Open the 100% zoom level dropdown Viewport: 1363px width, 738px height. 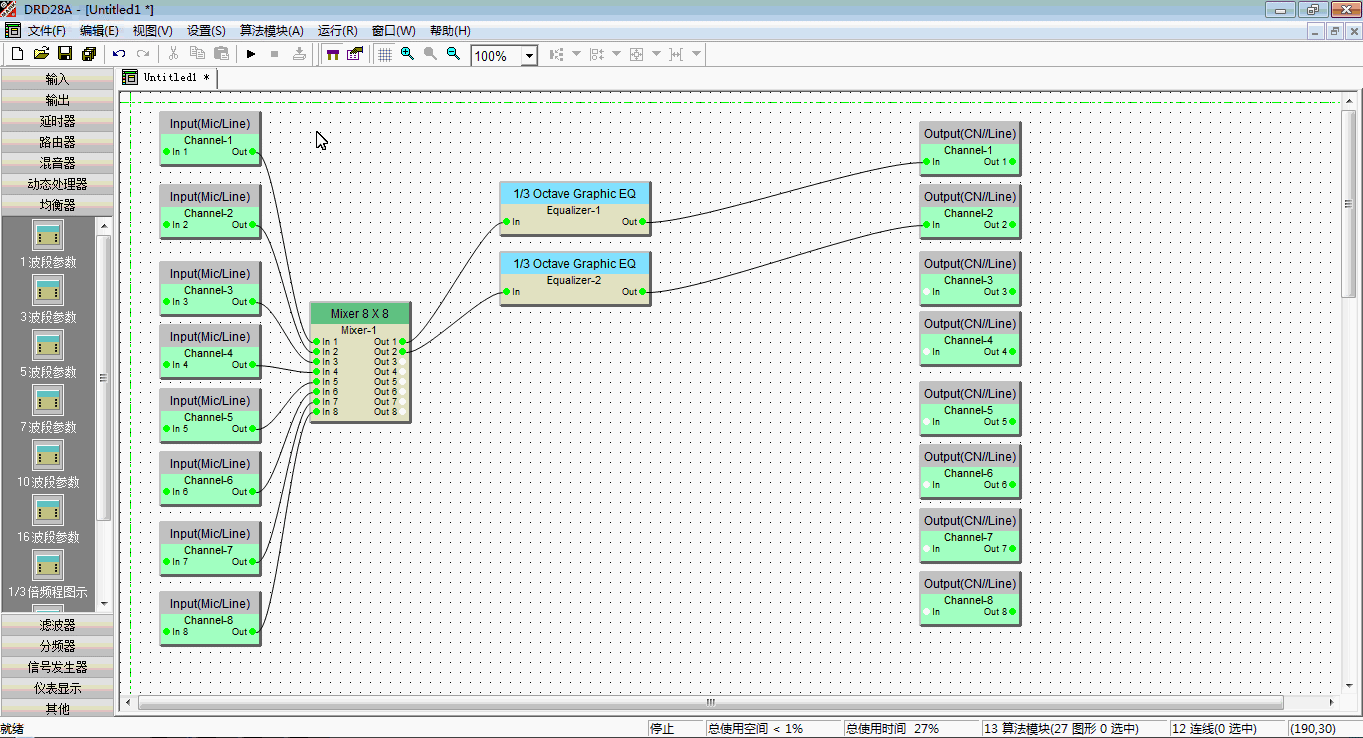pyautogui.click(x=529, y=56)
